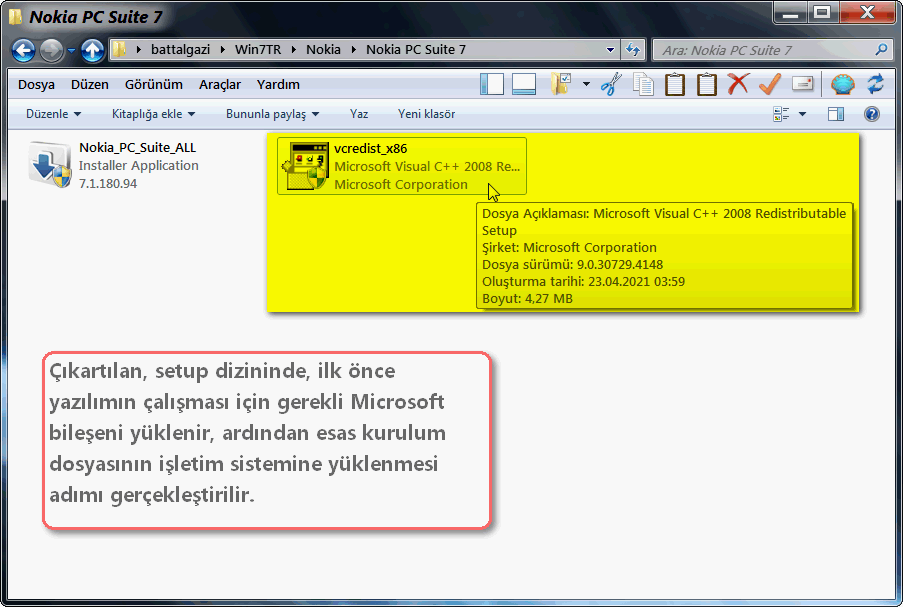Click the greyed Forward arrow button
903x607 pixels.
(x=51, y=51)
